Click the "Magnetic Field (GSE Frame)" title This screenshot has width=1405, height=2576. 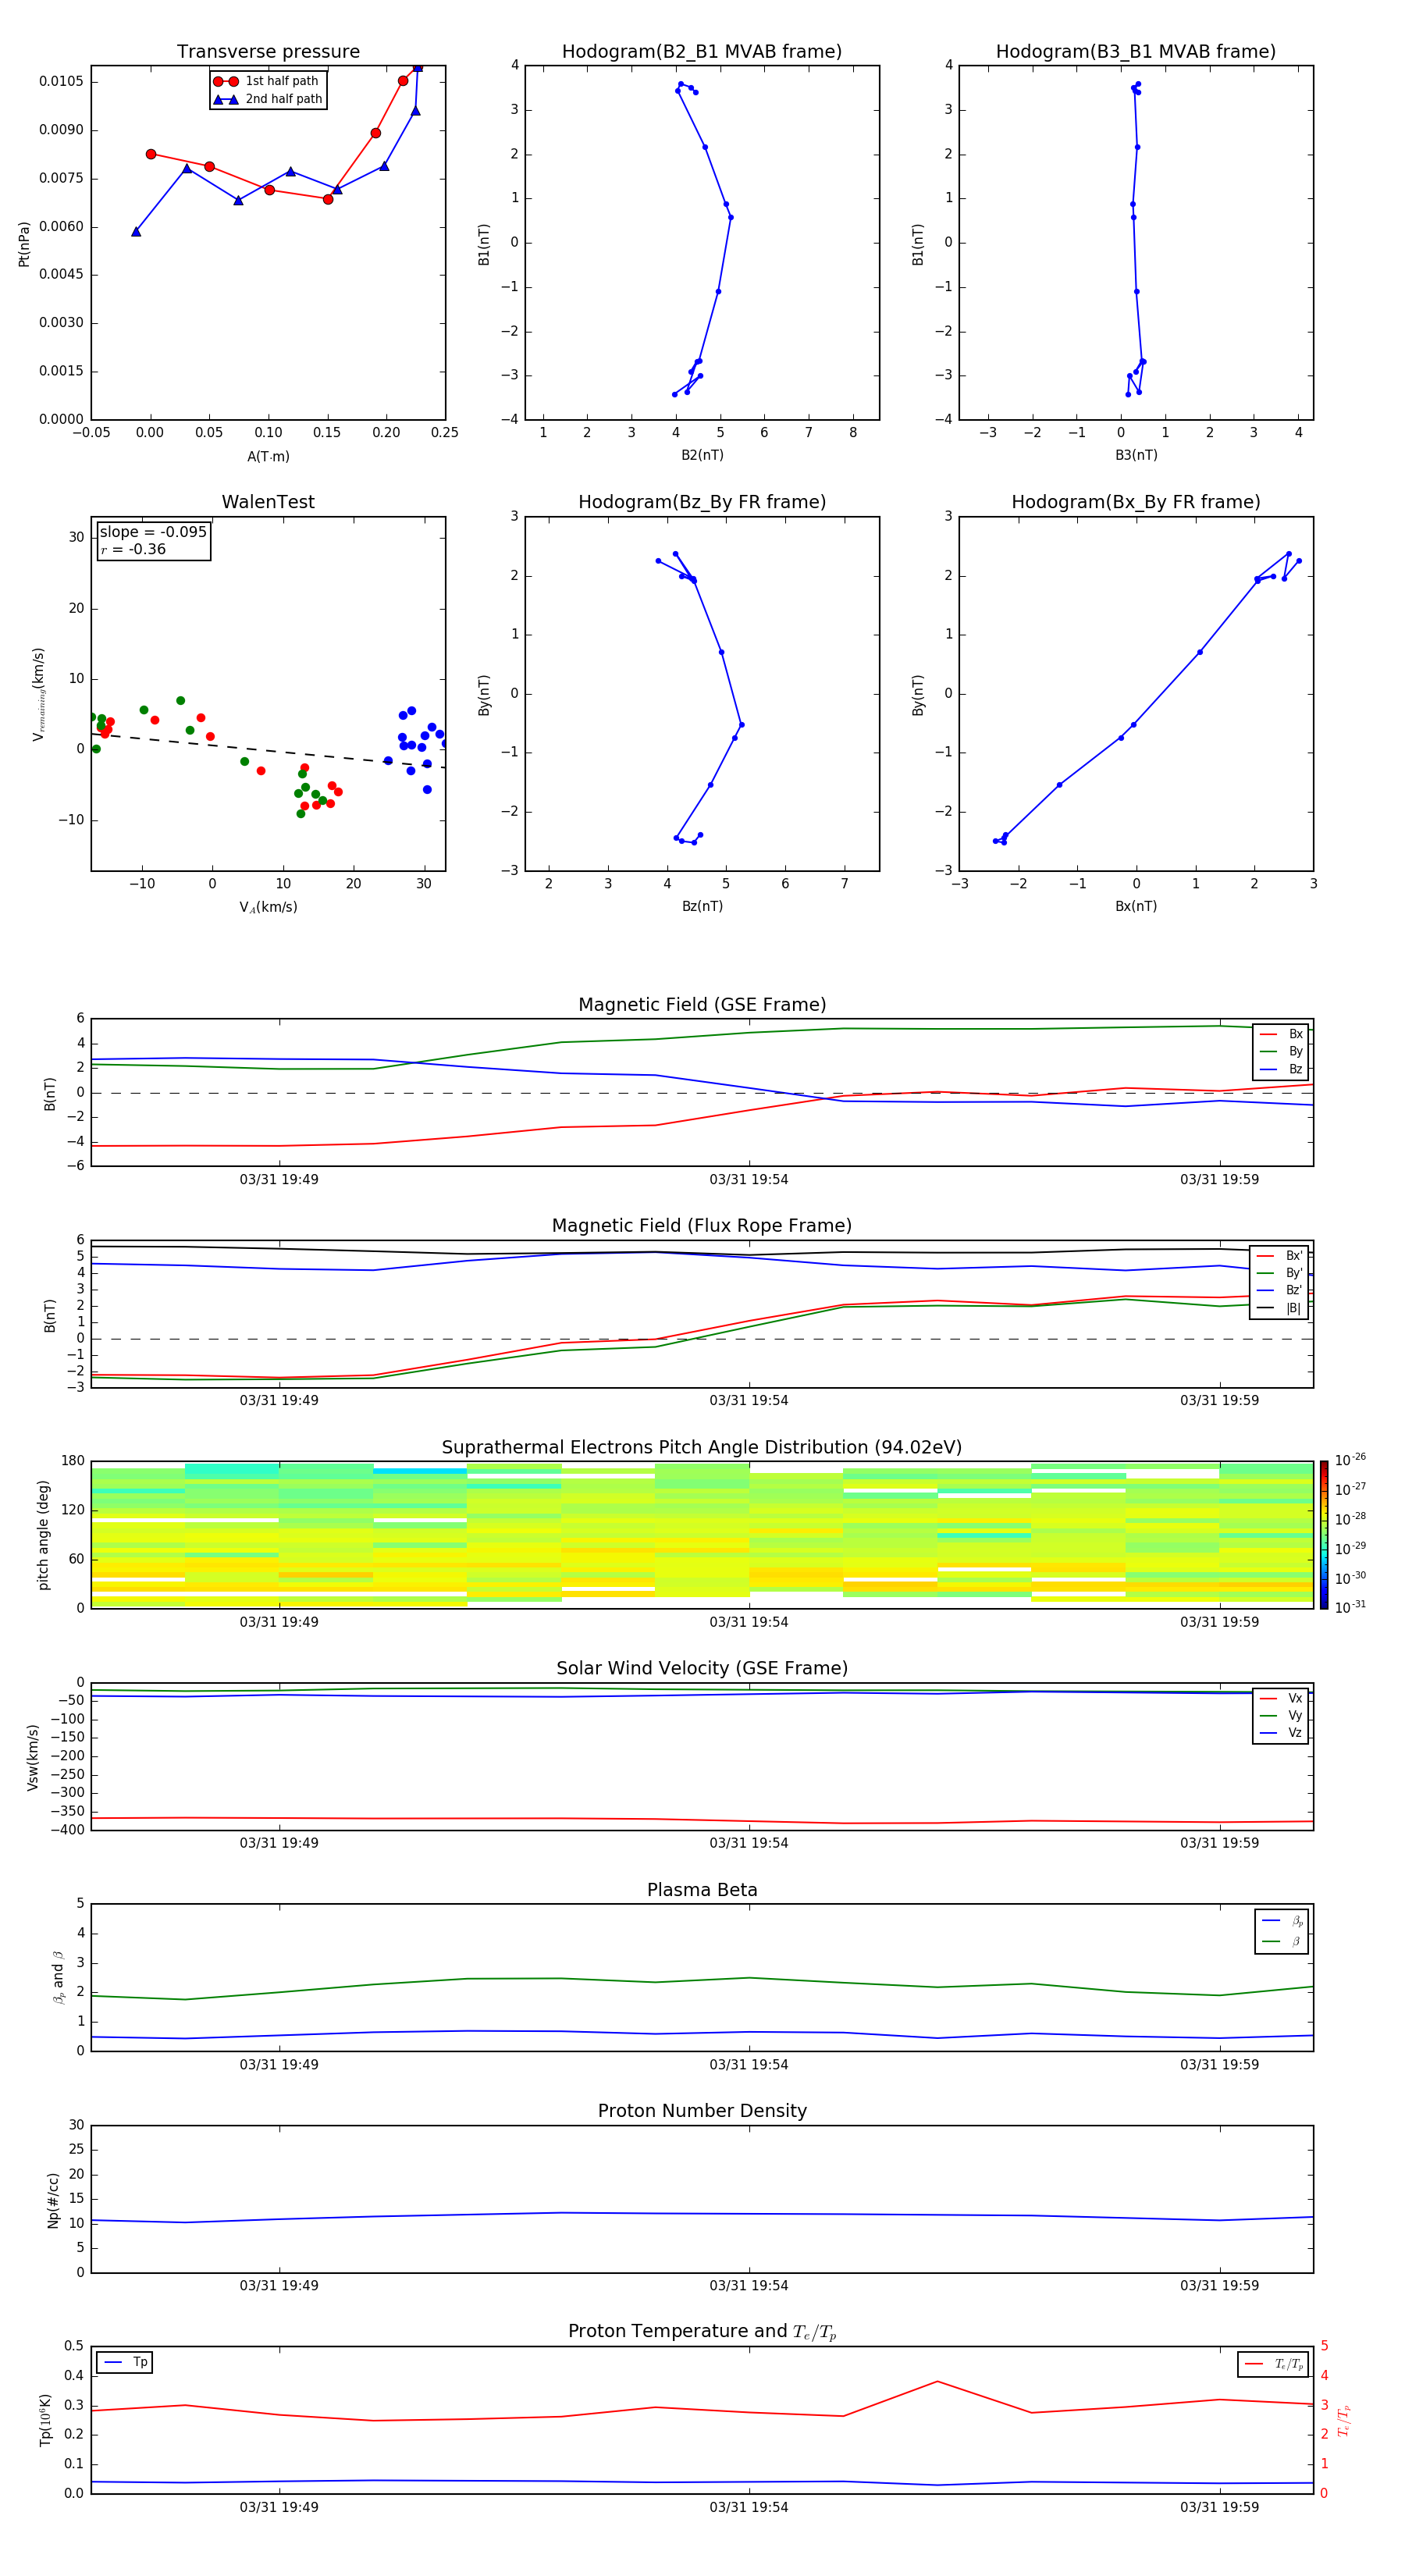click(x=702, y=1005)
